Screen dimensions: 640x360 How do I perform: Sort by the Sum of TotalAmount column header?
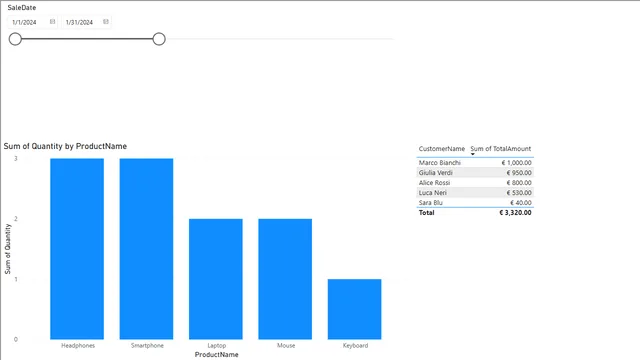tap(501, 149)
